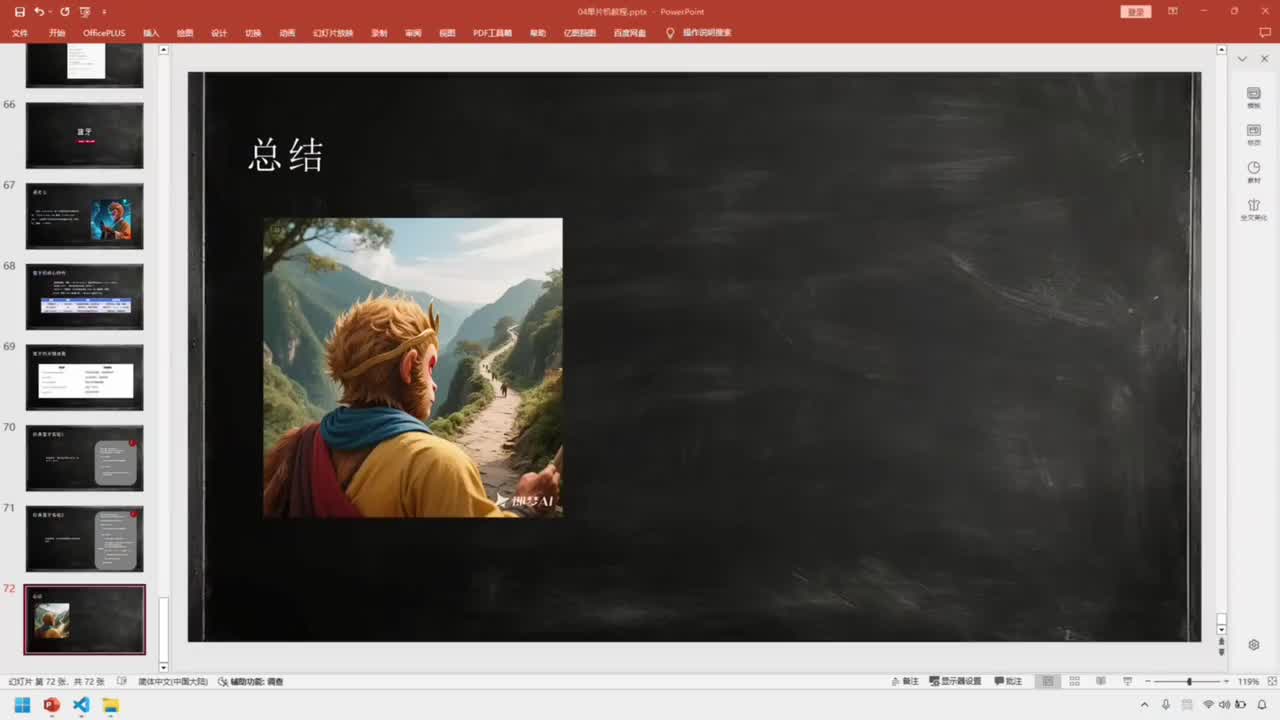Click the zoom out minus button
Screen dimensions: 1280x720
(x=1148, y=681)
